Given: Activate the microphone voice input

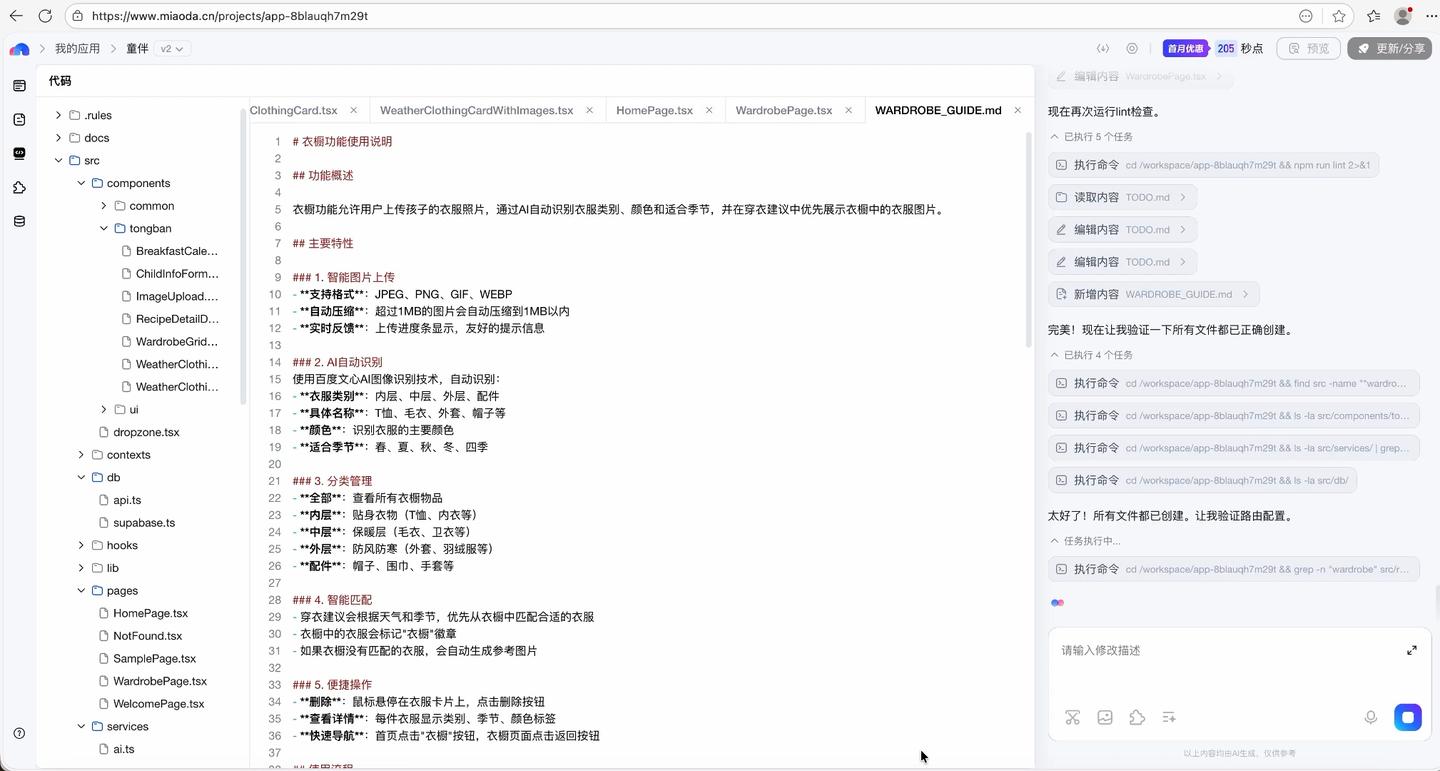Looking at the screenshot, I should tap(1371, 717).
